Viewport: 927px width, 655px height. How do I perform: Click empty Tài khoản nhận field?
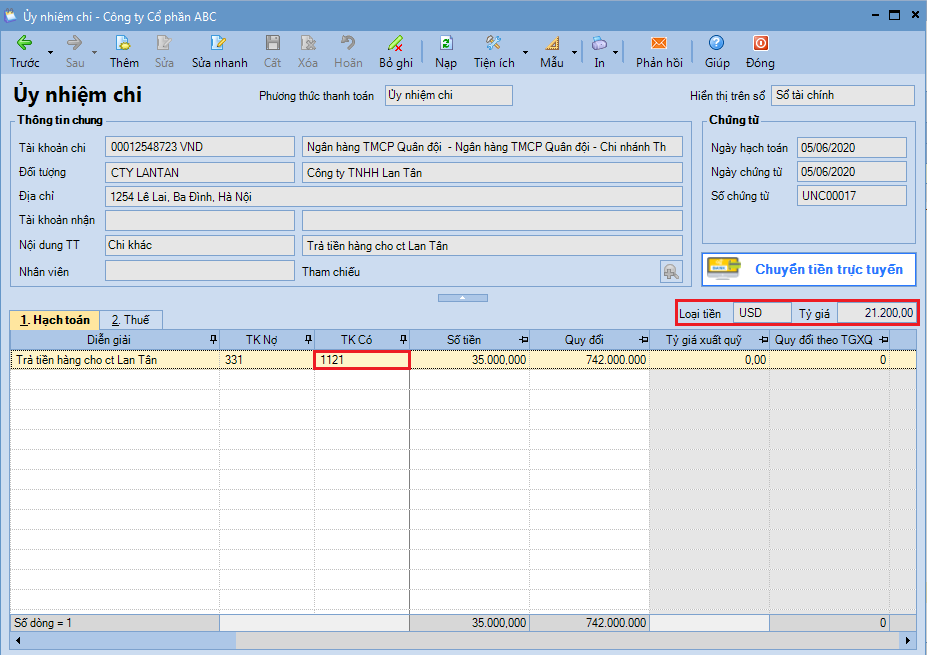200,221
